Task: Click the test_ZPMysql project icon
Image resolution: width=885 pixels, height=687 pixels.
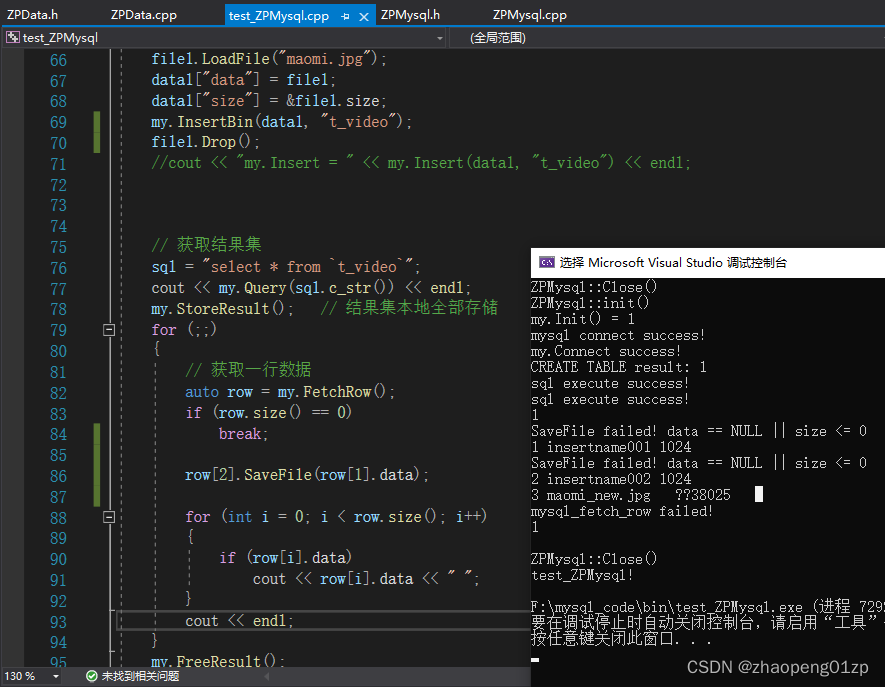Action: pyautogui.click(x=12, y=38)
